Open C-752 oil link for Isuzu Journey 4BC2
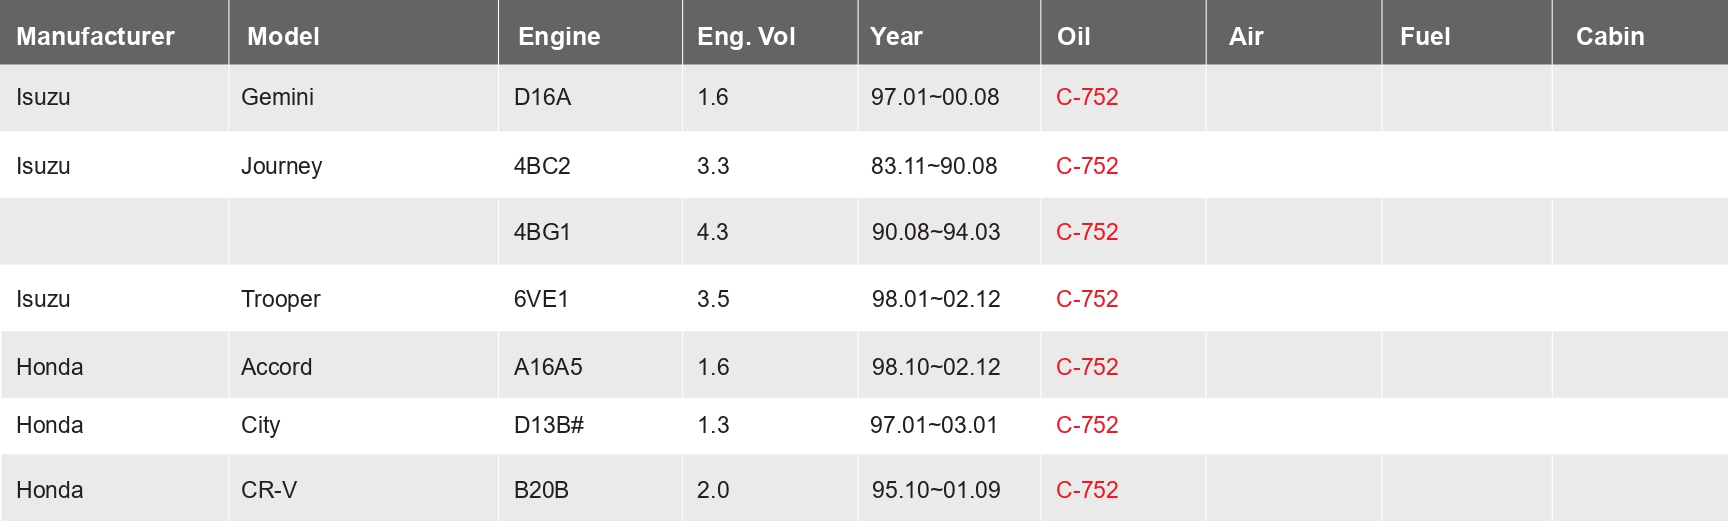This screenshot has width=1728, height=521. click(x=1087, y=166)
